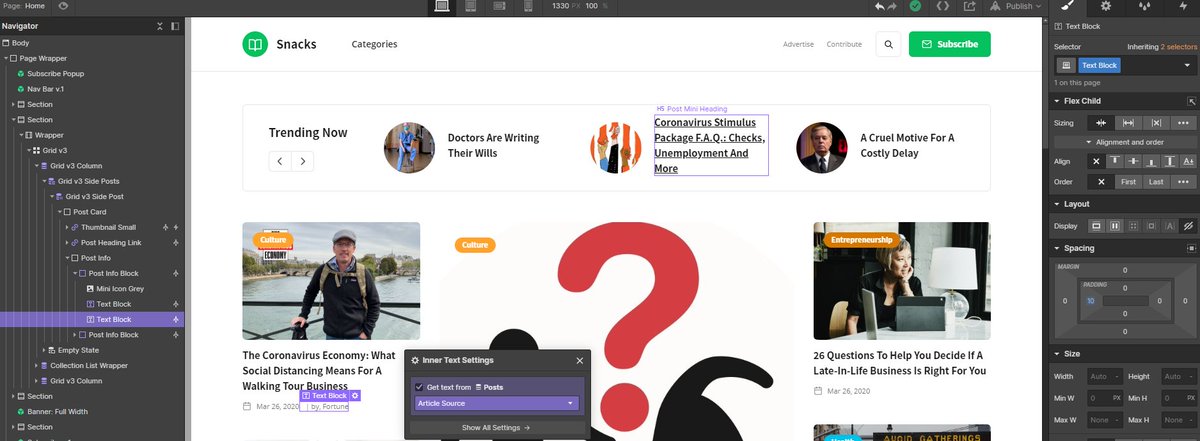Click the page preview eye icon

[x=64, y=5]
